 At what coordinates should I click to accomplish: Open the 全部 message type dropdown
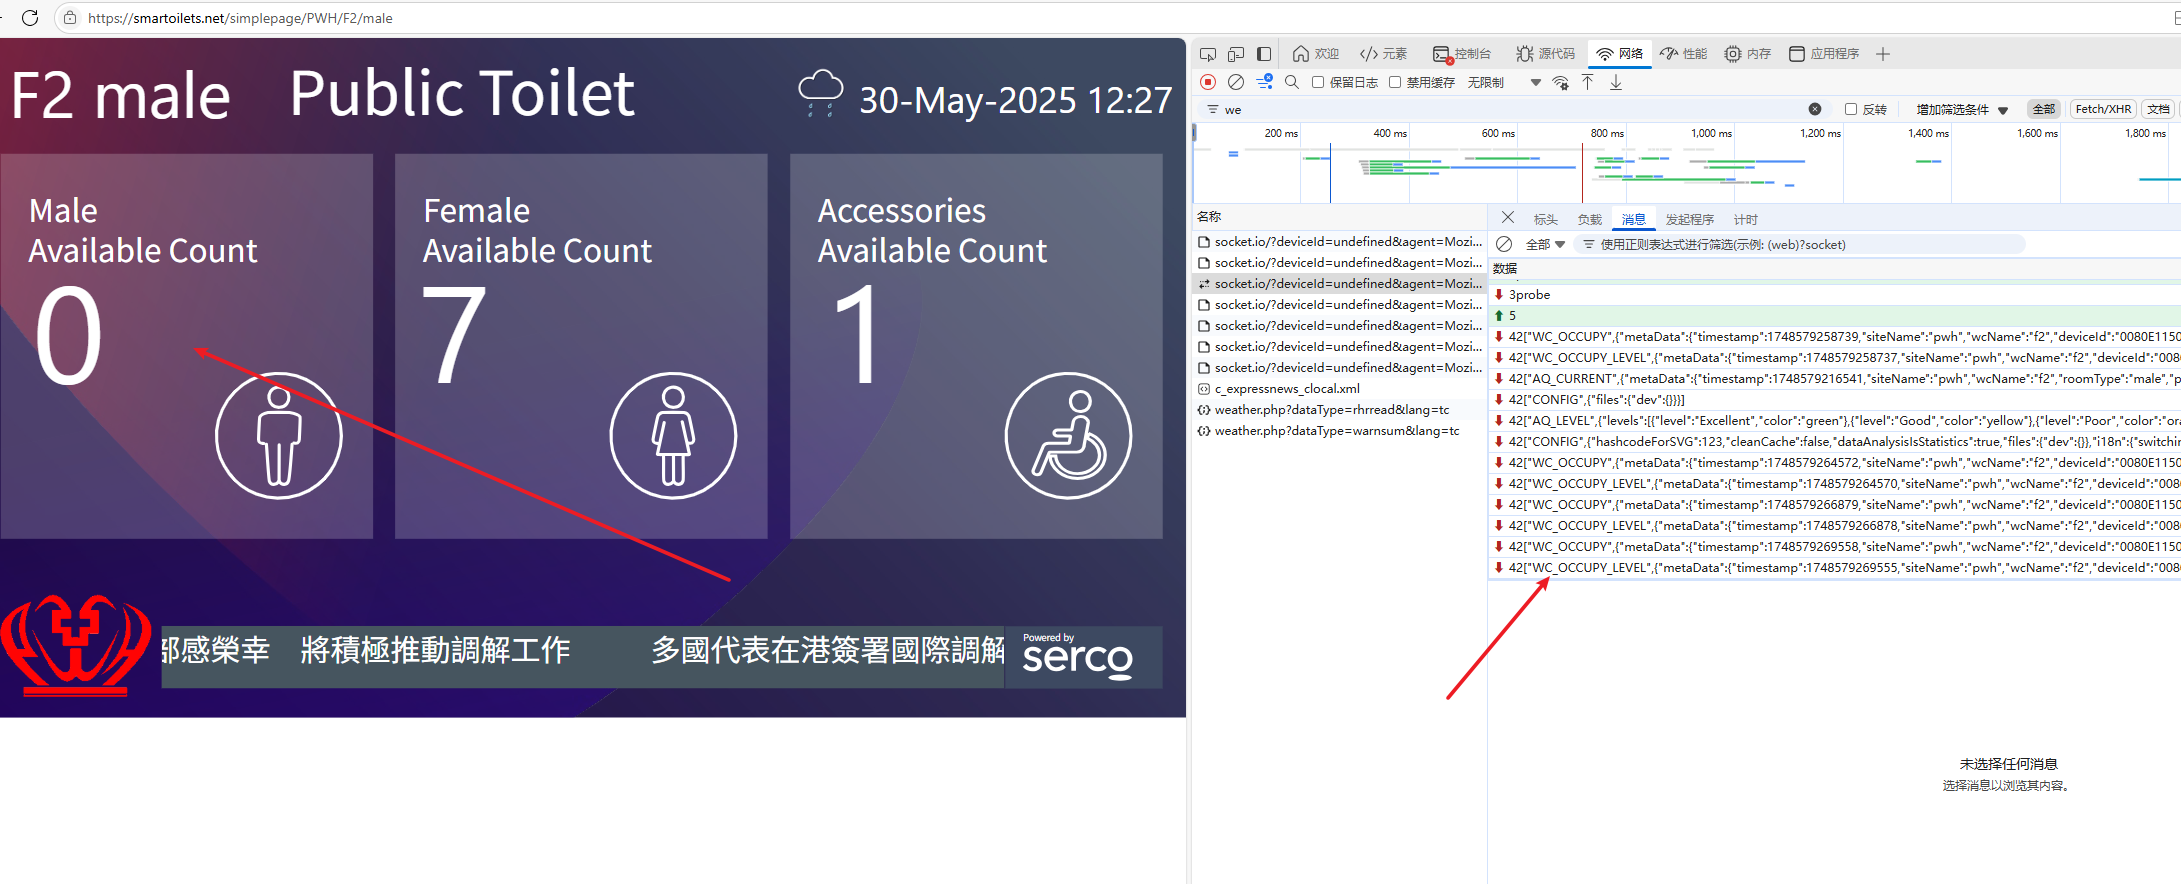click(1545, 244)
